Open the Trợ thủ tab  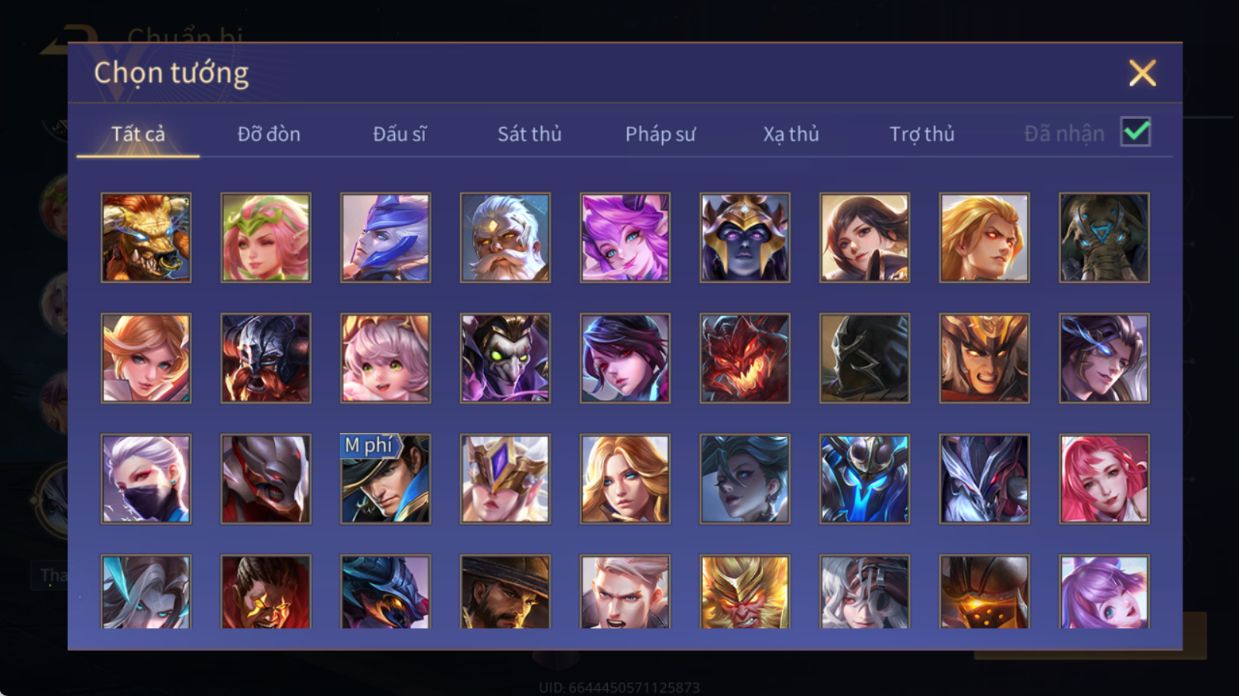coord(922,134)
